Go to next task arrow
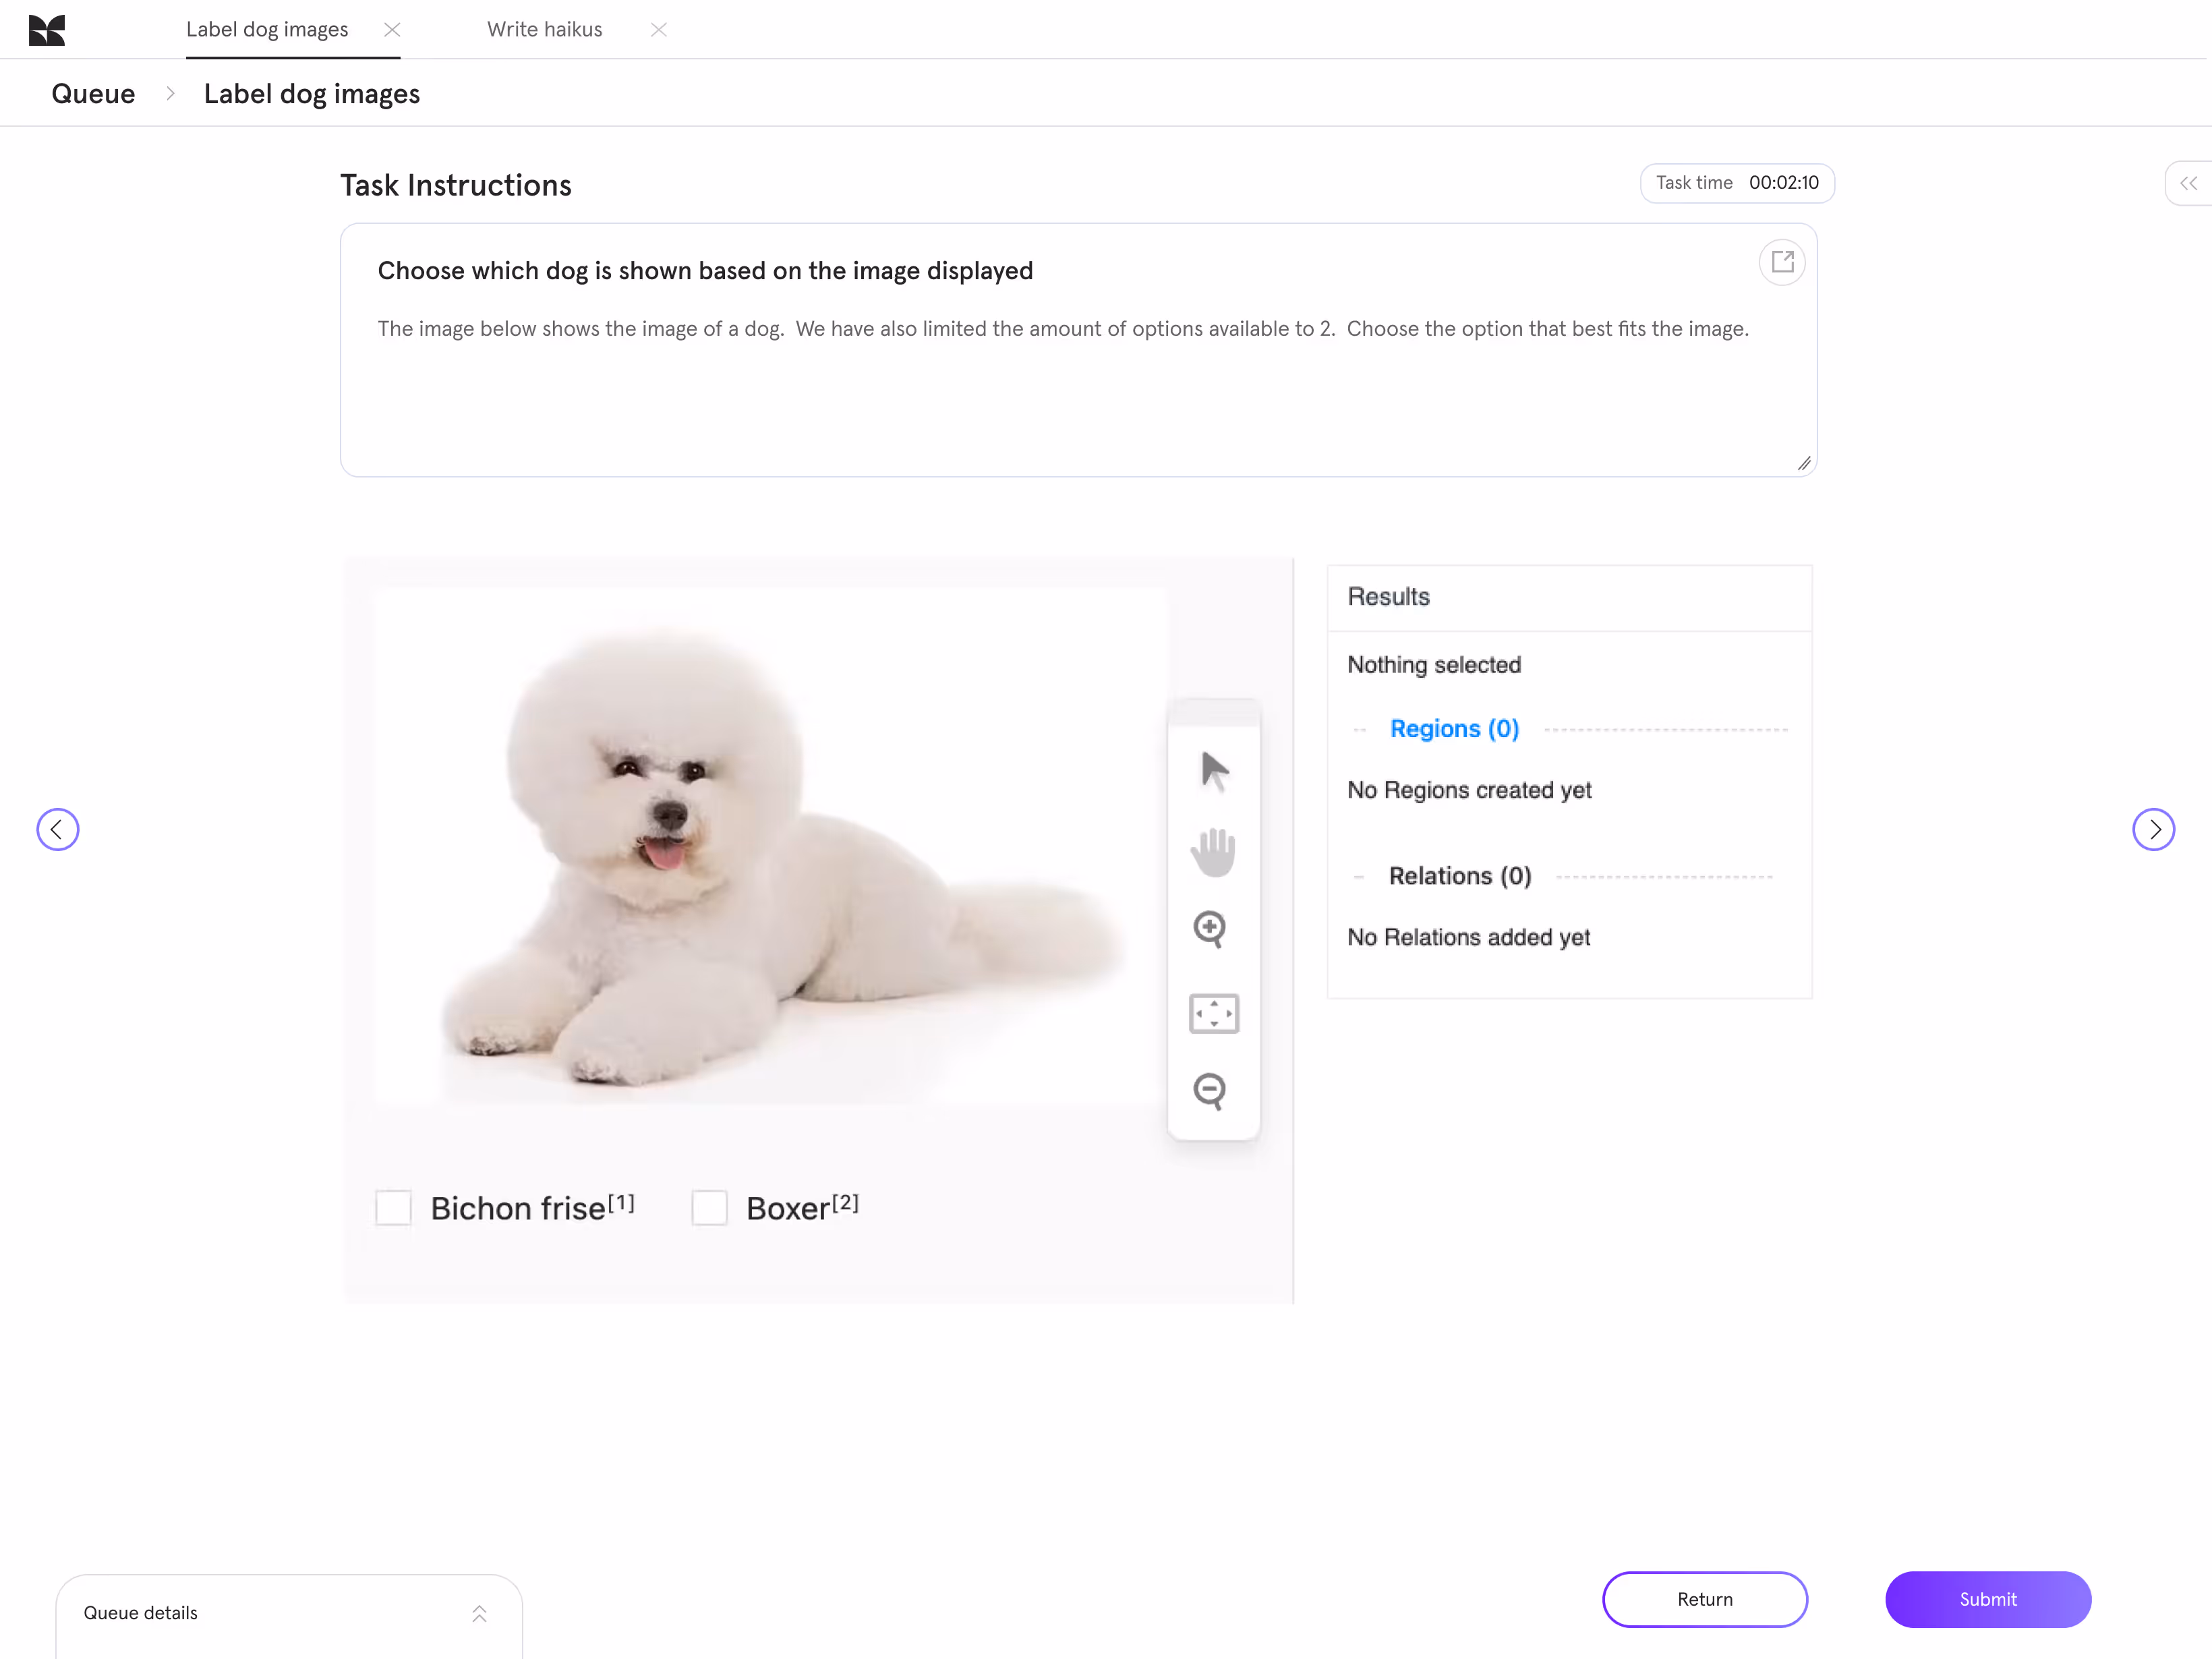Viewport: 2212px width, 1659px height. tap(2153, 829)
